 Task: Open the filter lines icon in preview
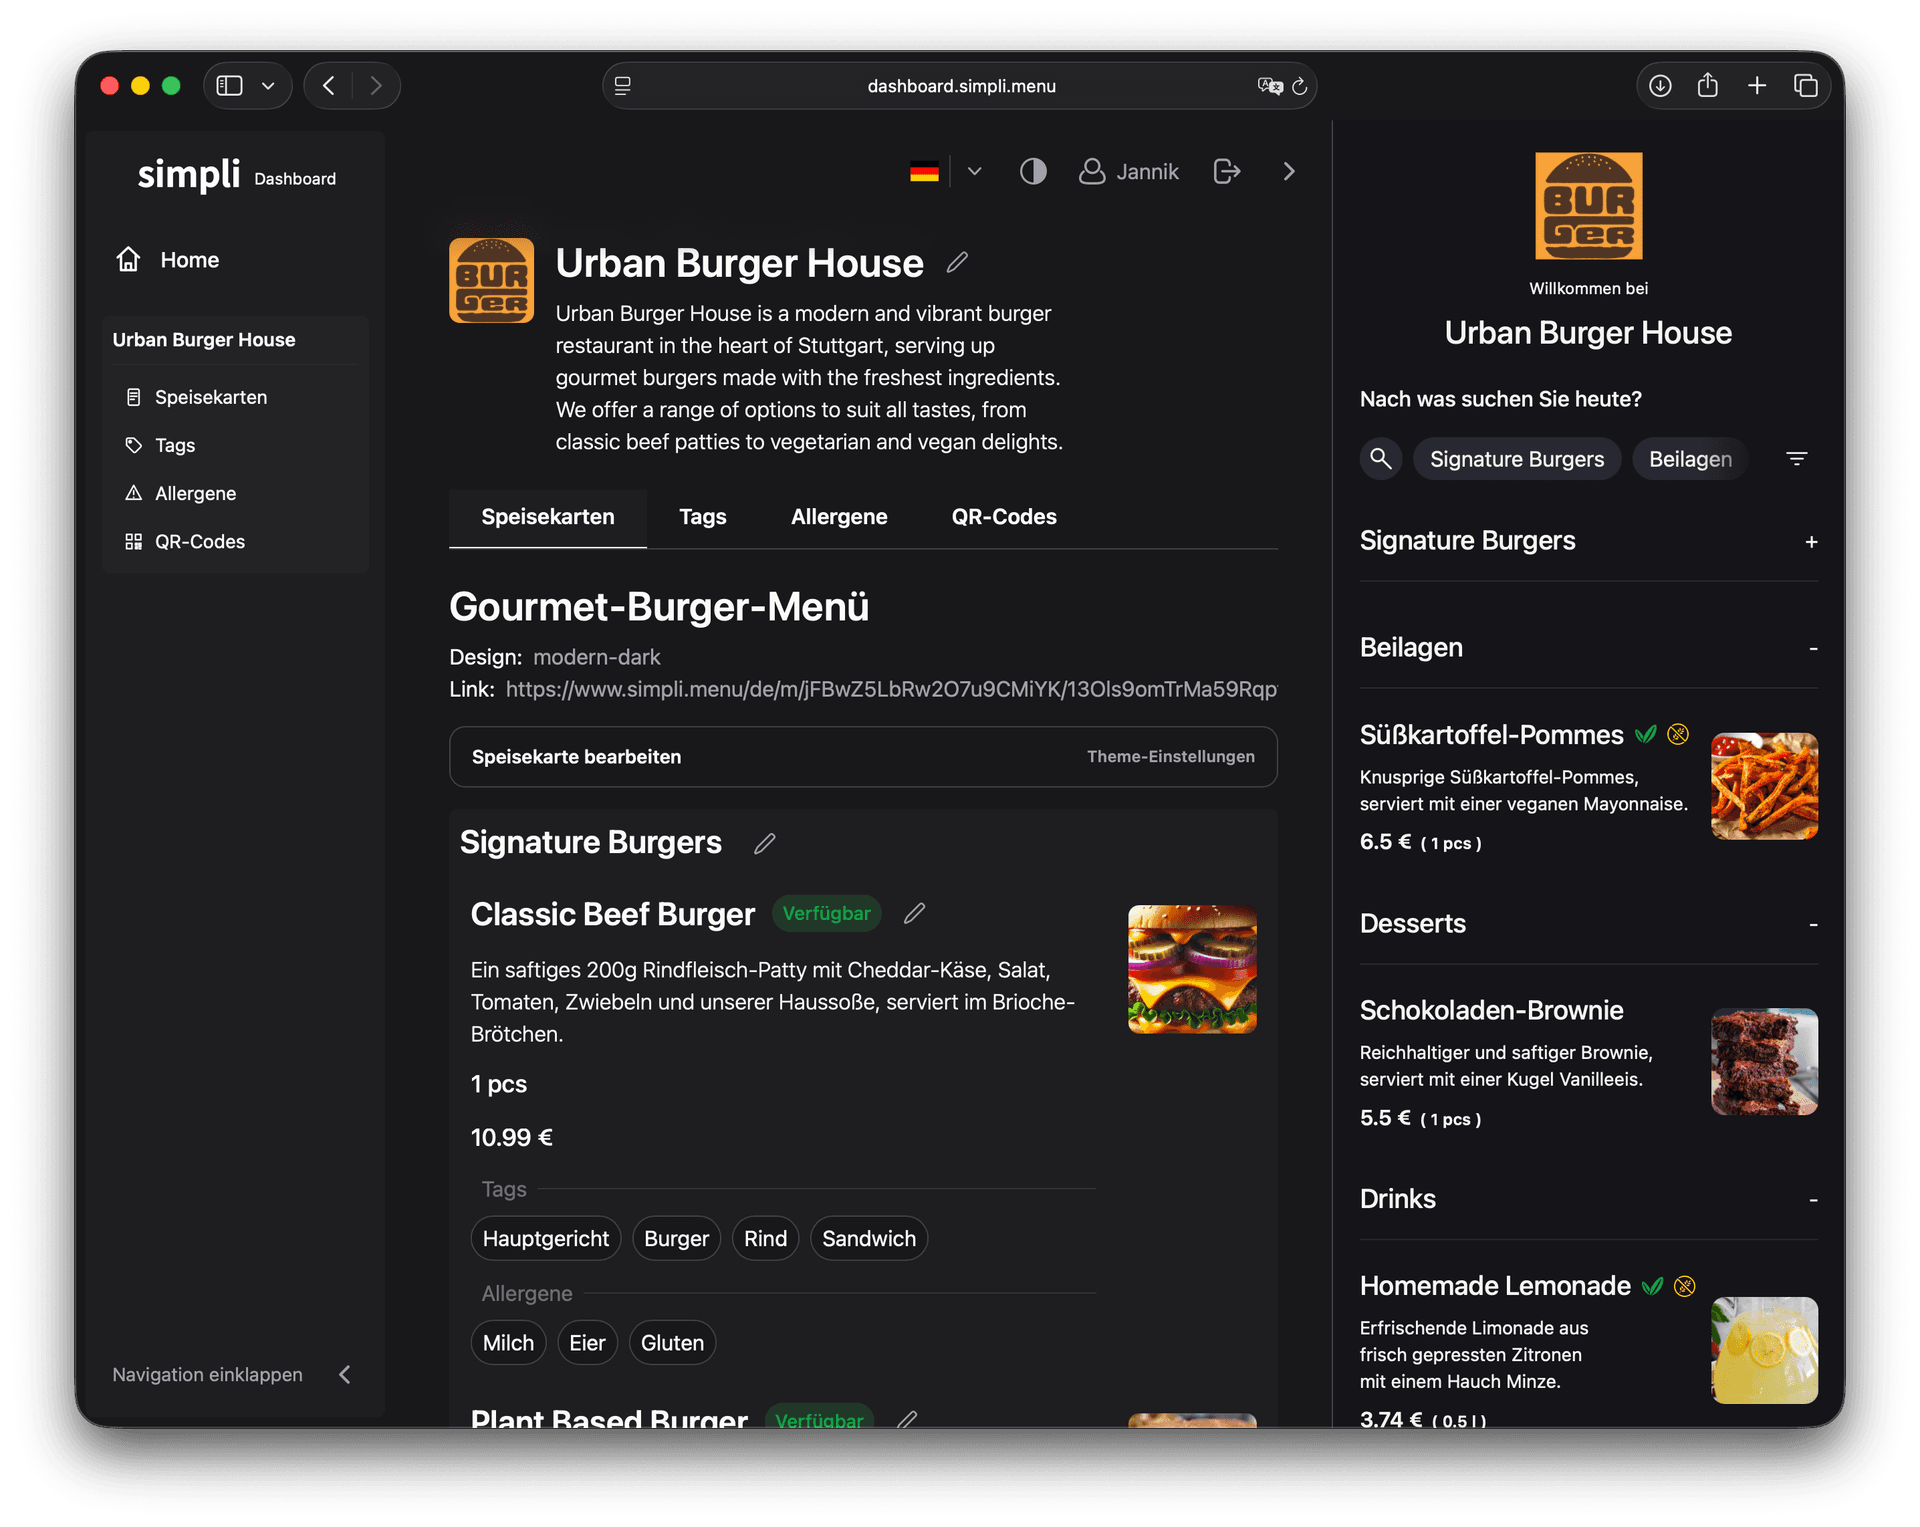tap(1797, 459)
